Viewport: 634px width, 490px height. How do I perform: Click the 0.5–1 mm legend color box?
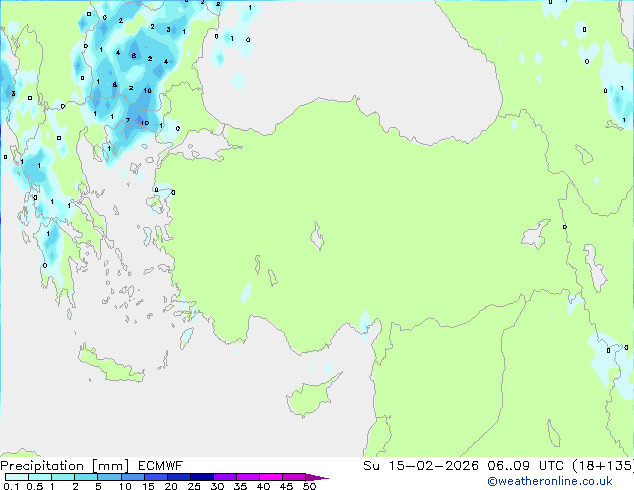coord(40,477)
